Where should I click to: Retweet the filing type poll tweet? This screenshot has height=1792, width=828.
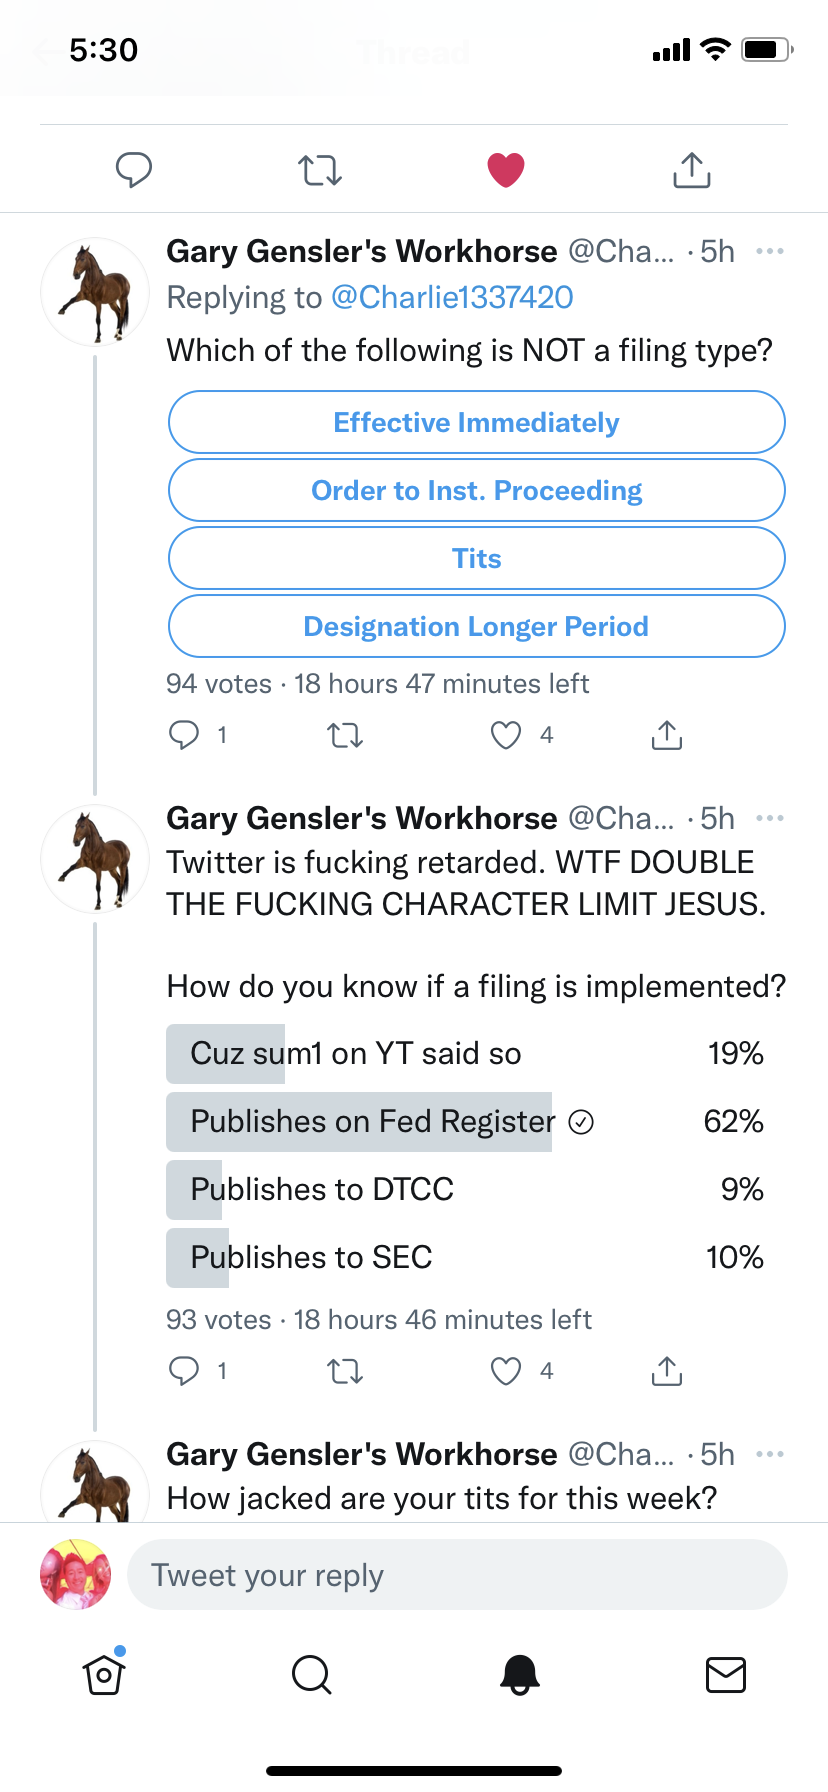point(345,736)
